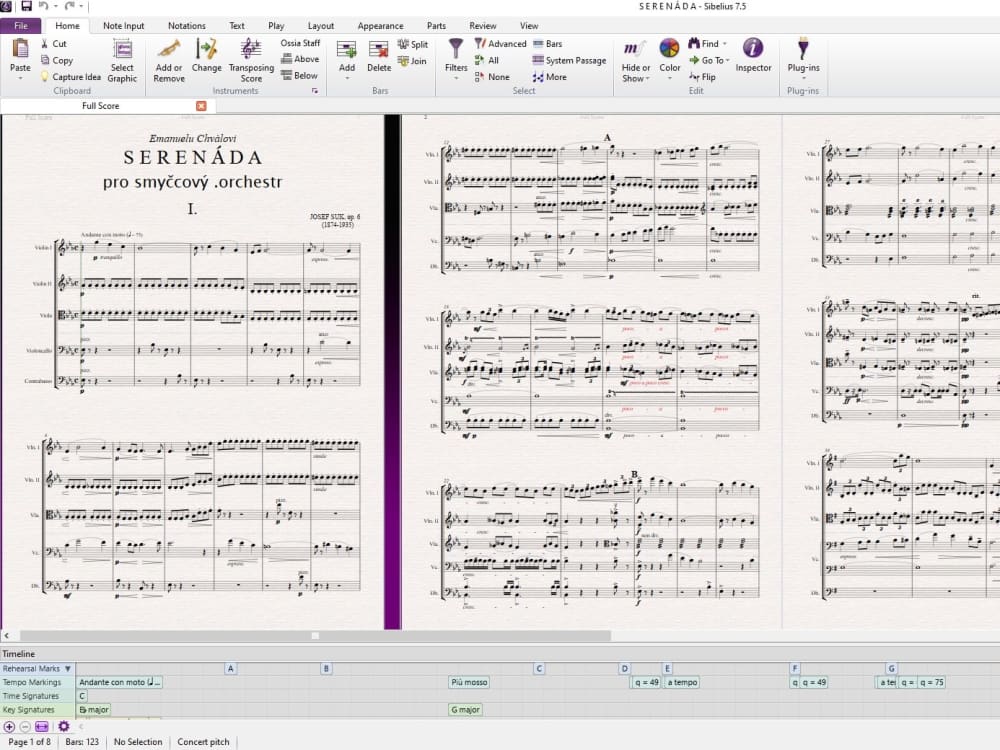Click the Page 1 of 8 status entry

pyautogui.click(x=29, y=742)
